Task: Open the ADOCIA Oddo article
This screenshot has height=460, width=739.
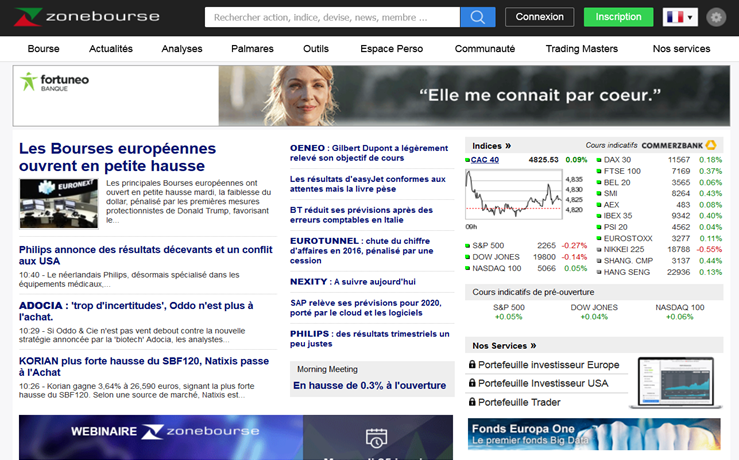Action: [x=136, y=311]
